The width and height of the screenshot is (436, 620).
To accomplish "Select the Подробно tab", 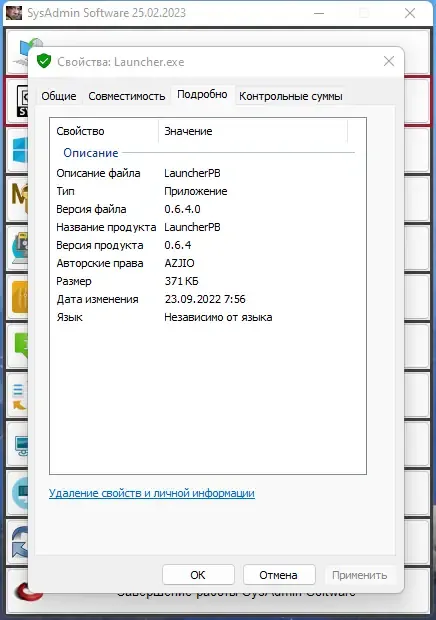I will click(202, 95).
